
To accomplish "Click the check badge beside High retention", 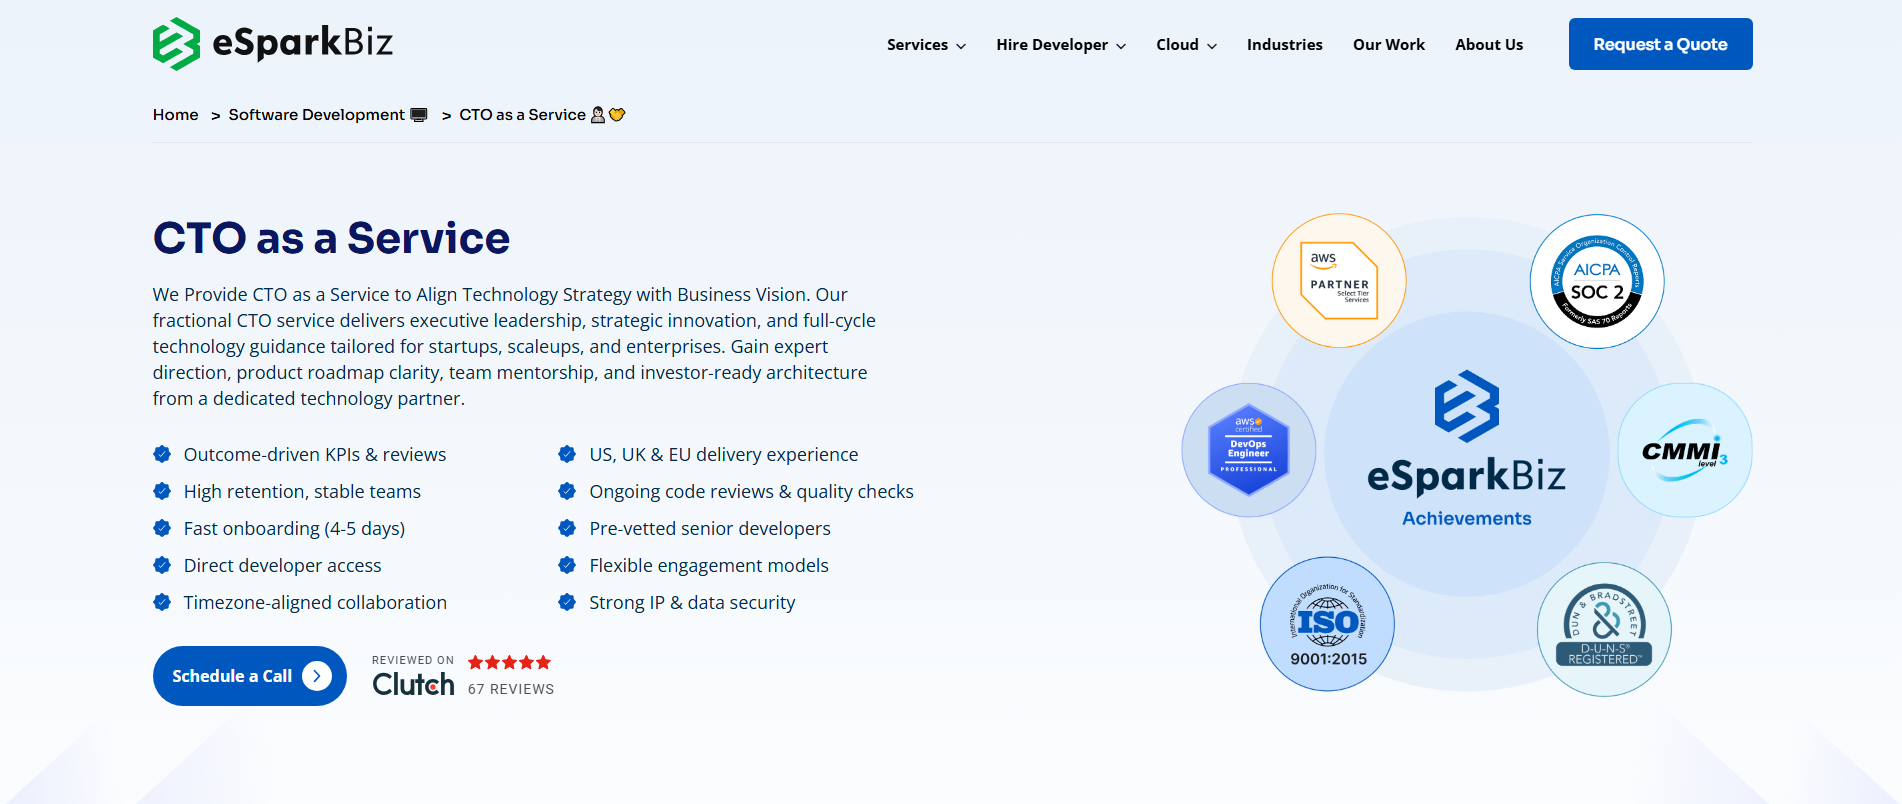I will click(x=162, y=491).
